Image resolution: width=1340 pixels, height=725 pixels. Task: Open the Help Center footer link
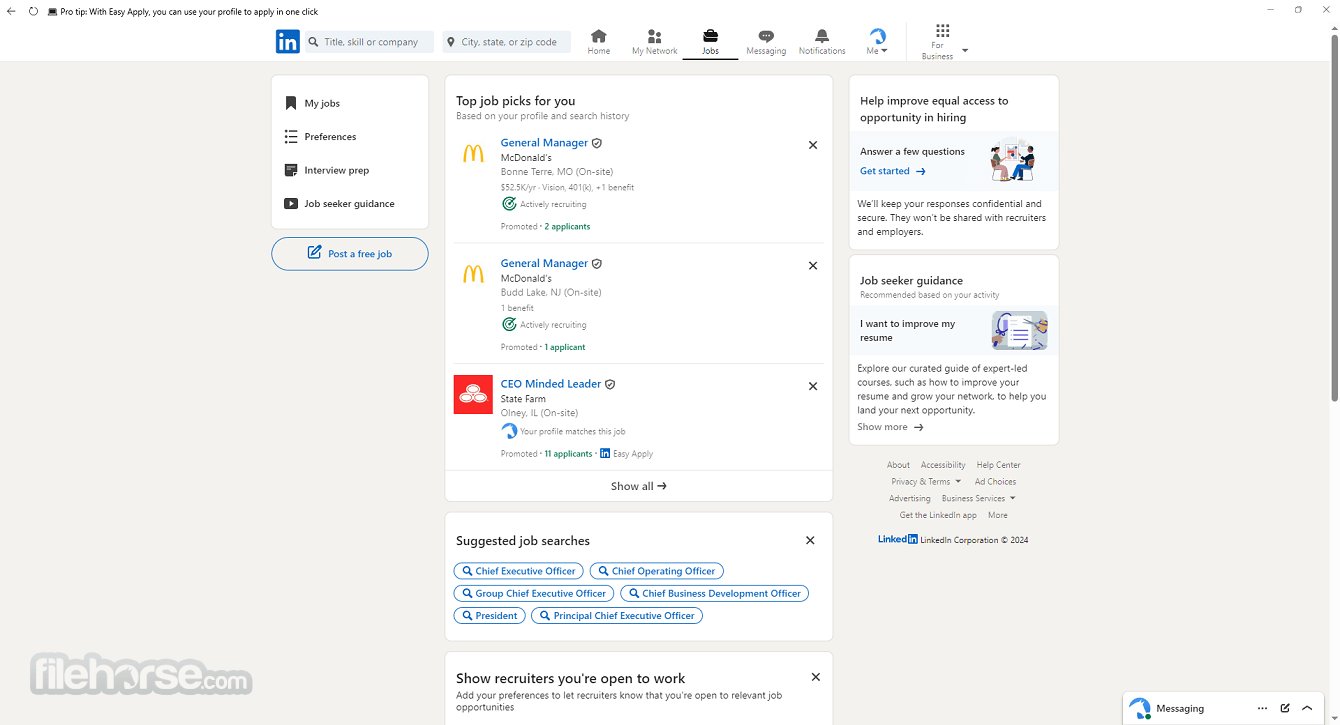998,465
